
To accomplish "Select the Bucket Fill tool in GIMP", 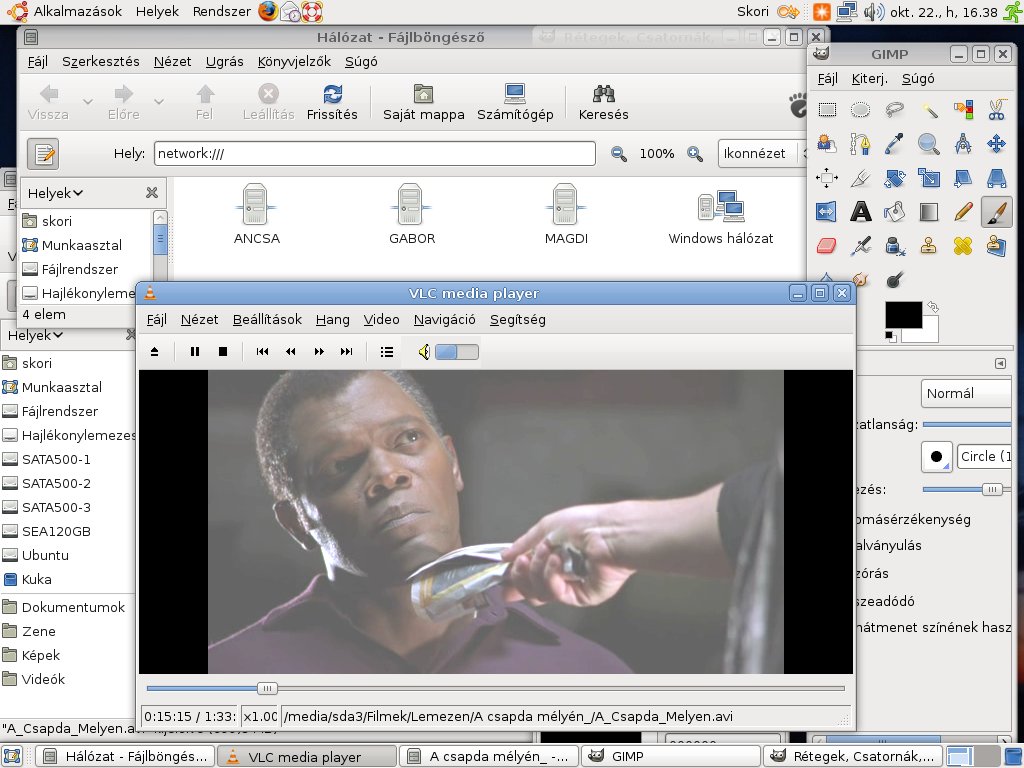I will [895, 211].
